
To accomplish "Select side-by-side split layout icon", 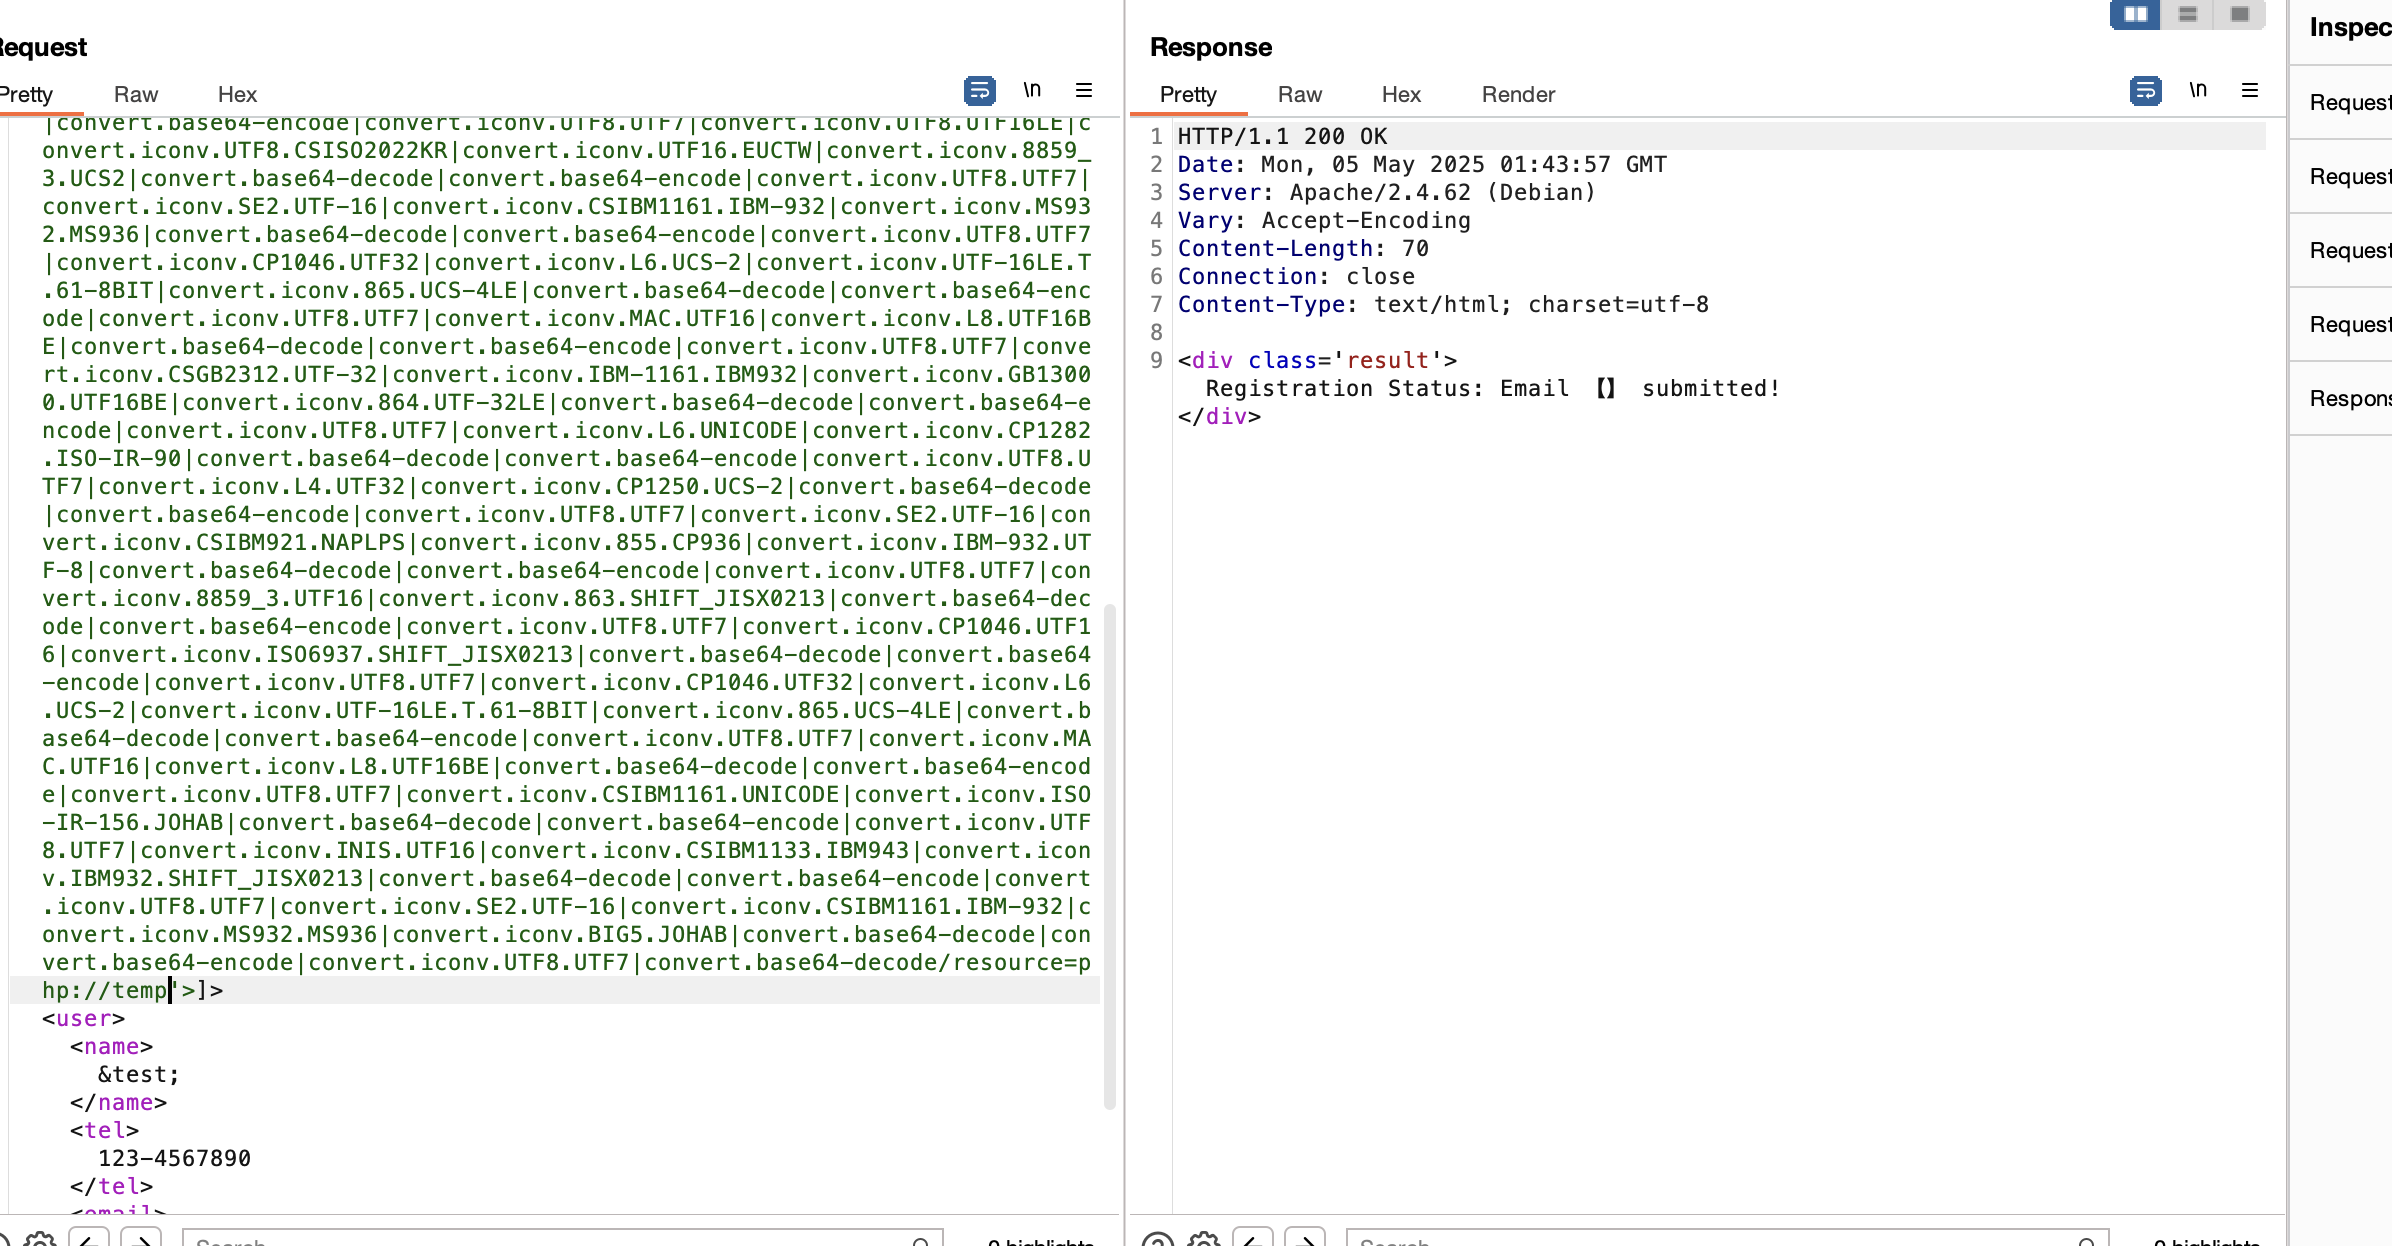I will pyautogui.click(x=2135, y=14).
